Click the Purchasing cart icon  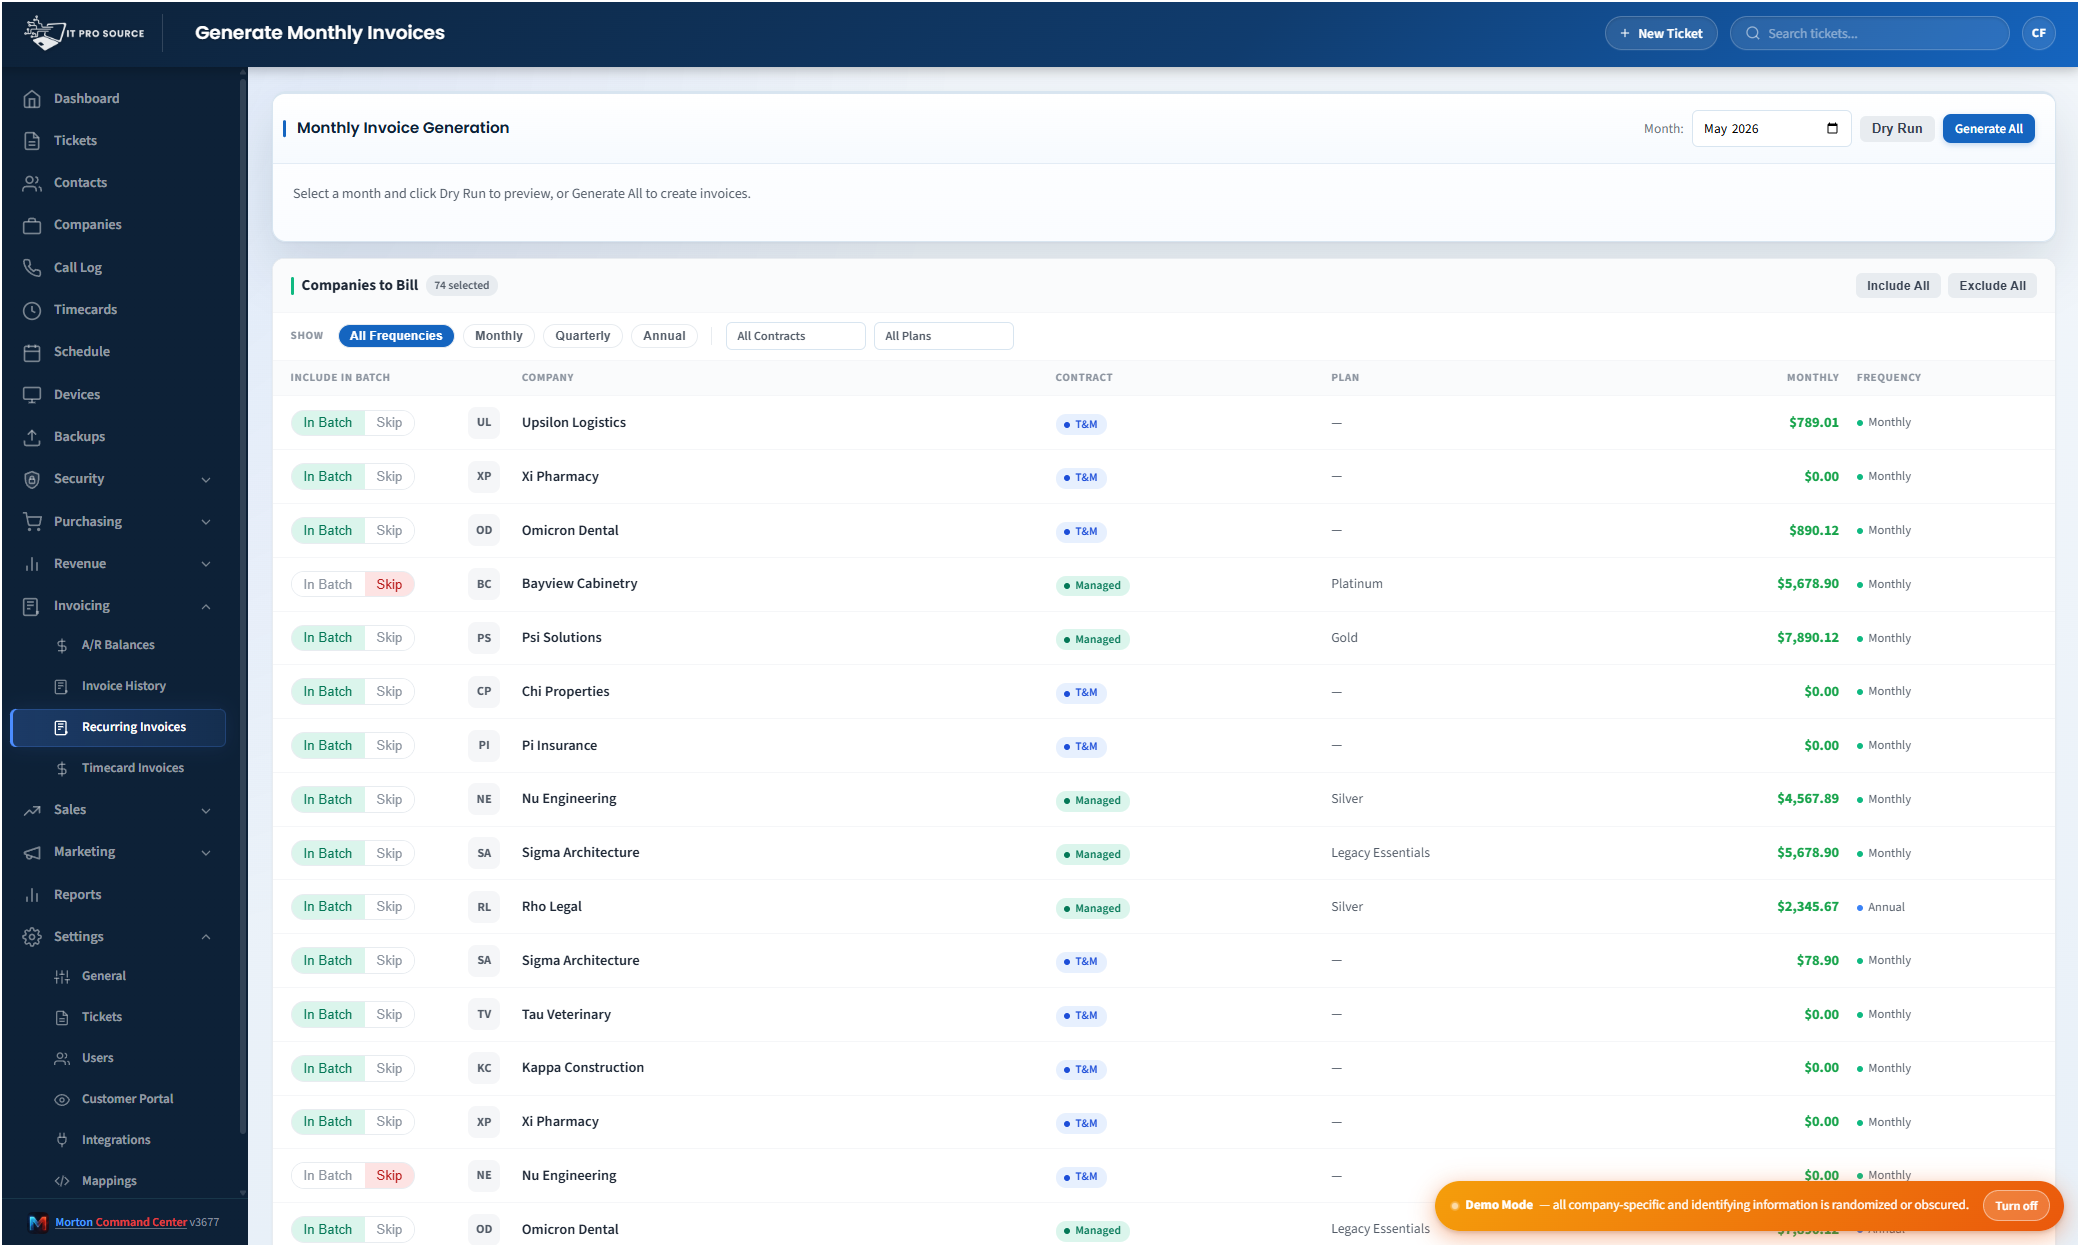32,522
